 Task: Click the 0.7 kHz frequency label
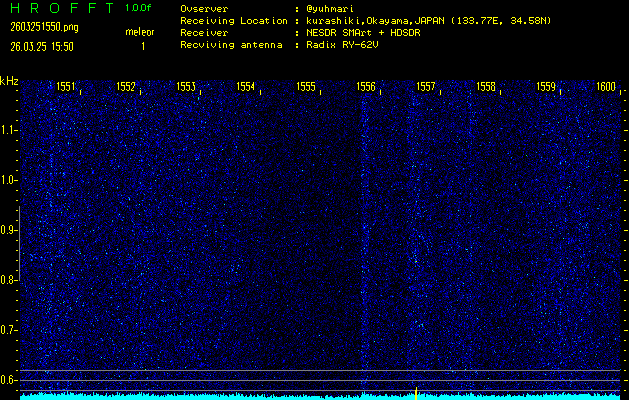point(8,330)
